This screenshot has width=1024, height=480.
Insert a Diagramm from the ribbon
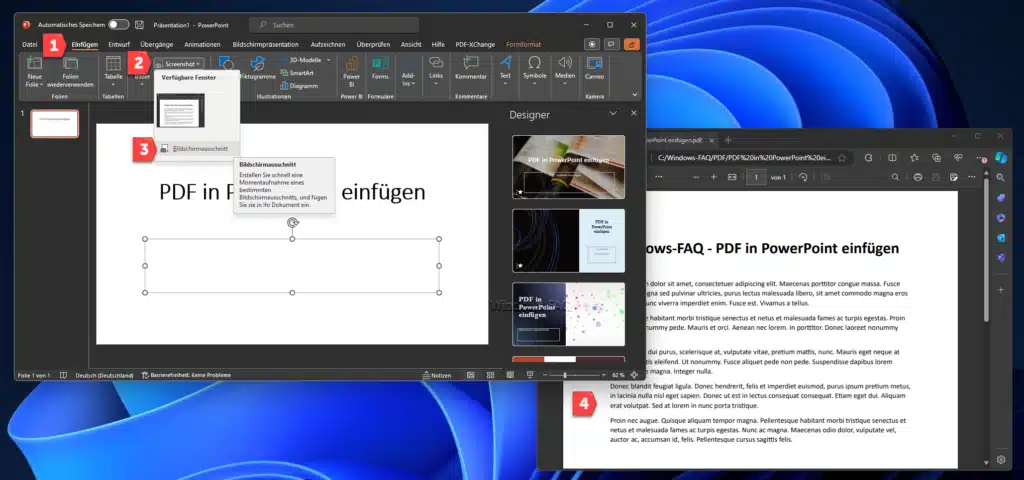[299, 86]
